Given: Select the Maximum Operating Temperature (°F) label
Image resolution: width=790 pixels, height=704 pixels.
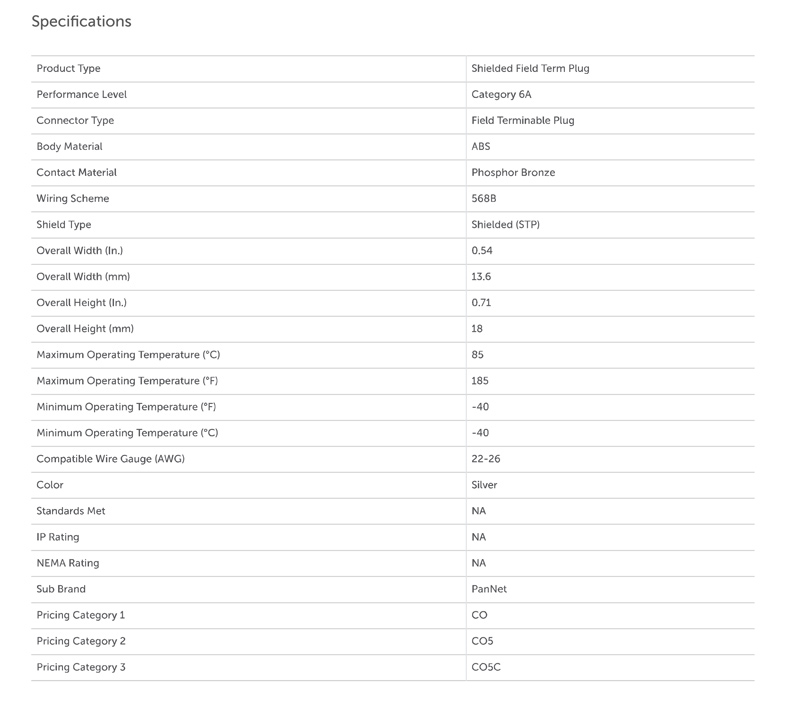Looking at the screenshot, I should pyautogui.click(x=127, y=381).
